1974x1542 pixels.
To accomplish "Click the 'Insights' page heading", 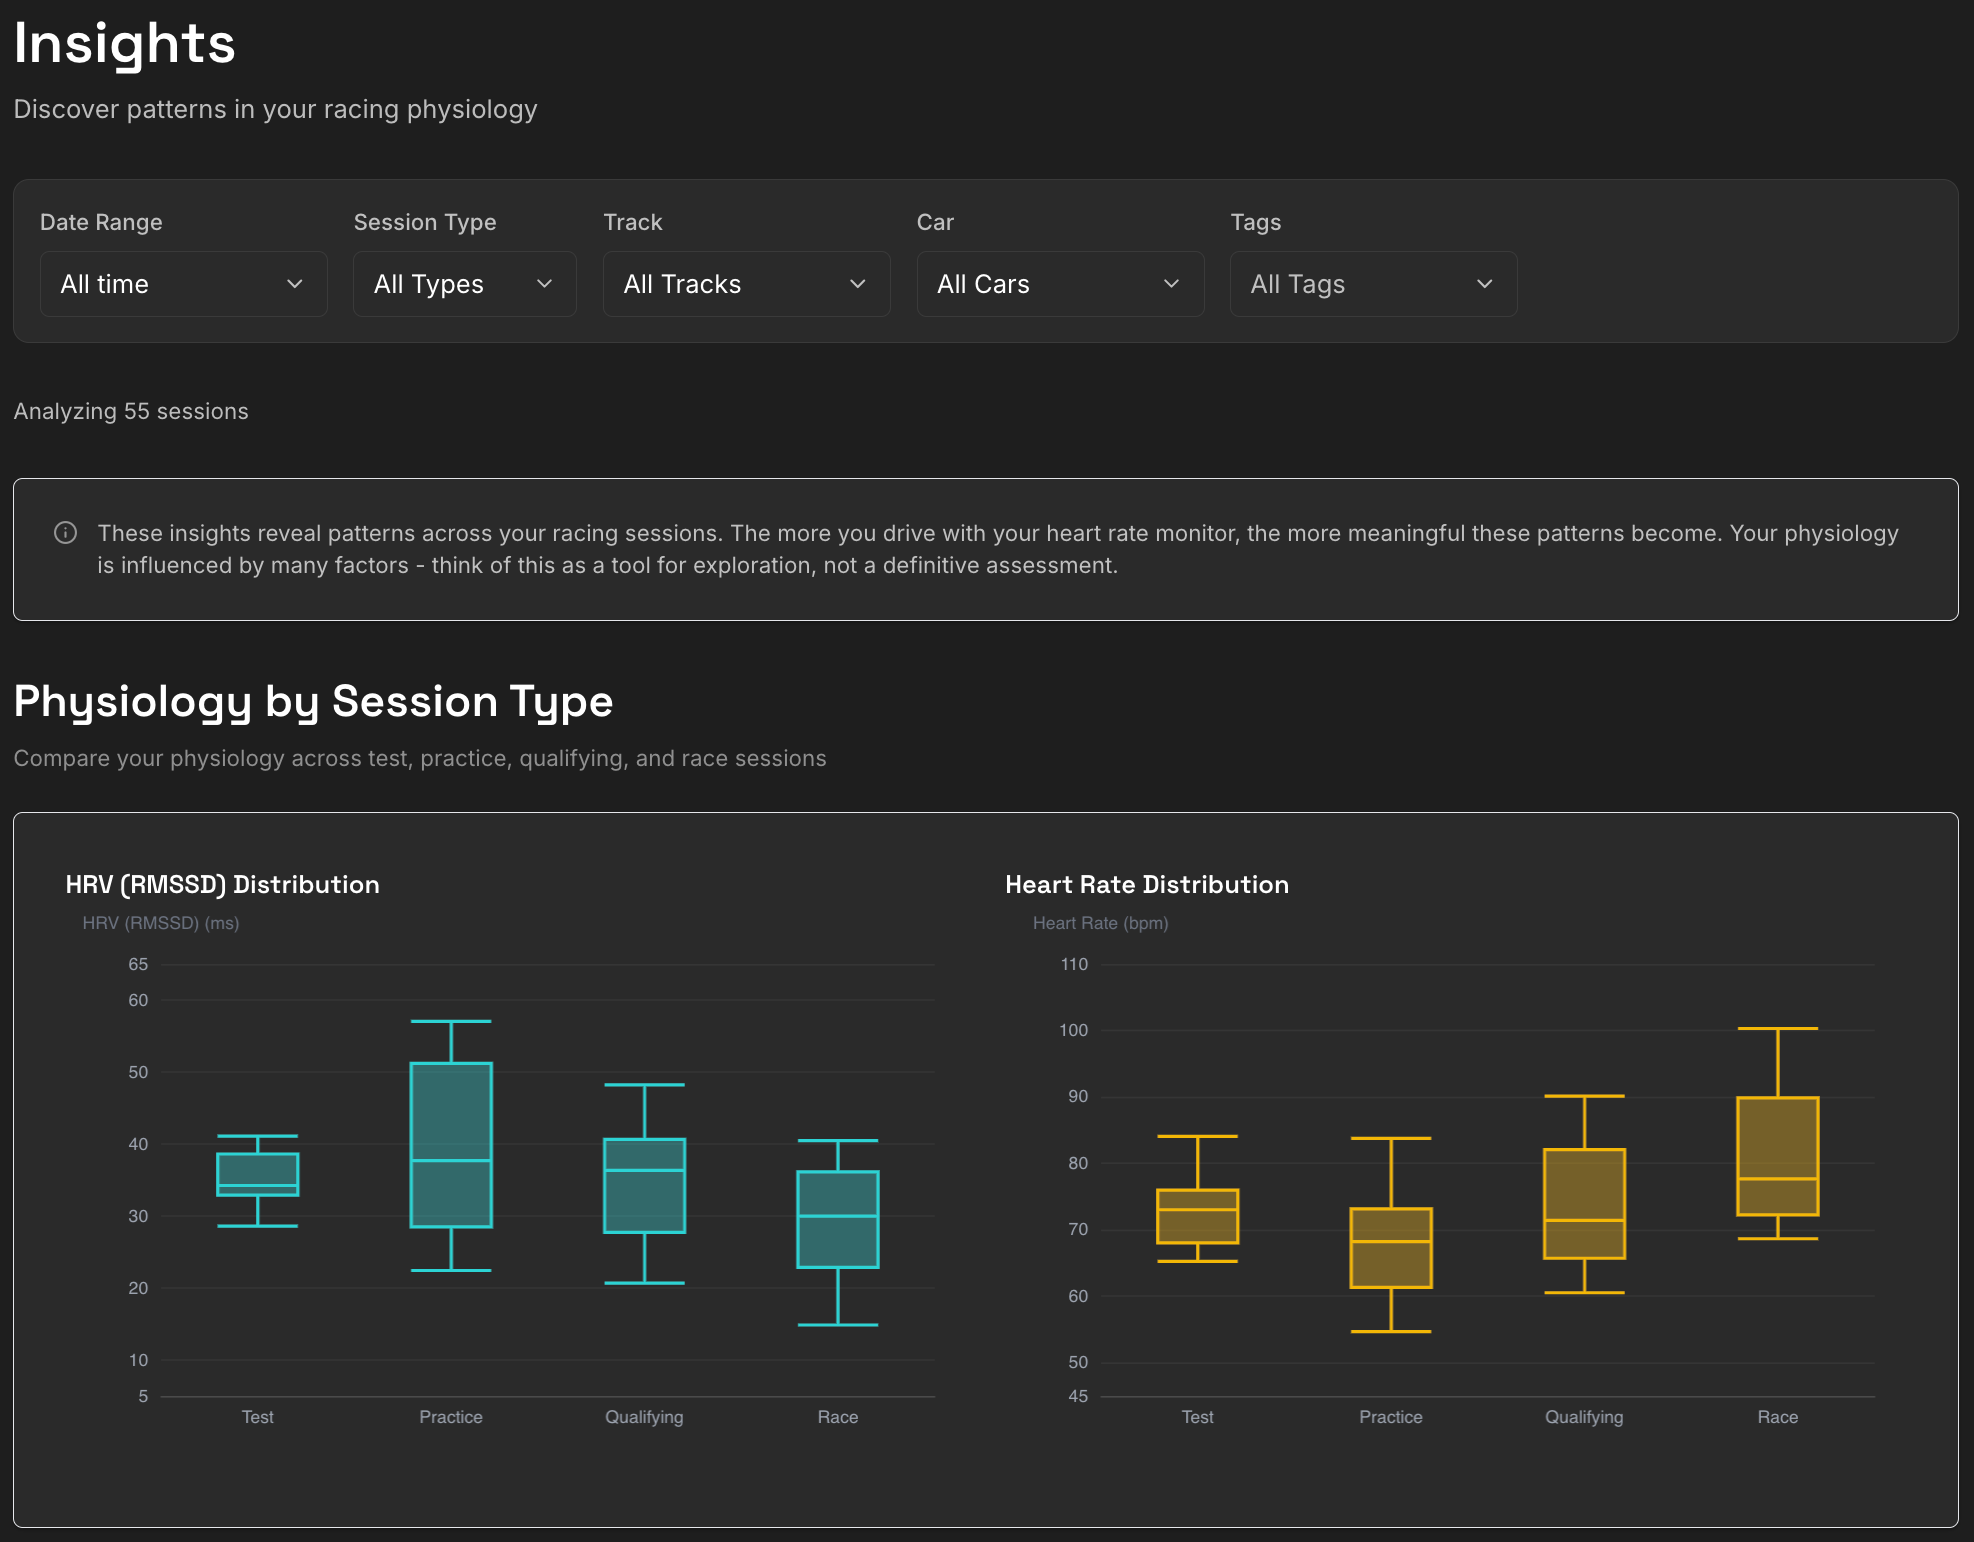I will pos(125,44).
